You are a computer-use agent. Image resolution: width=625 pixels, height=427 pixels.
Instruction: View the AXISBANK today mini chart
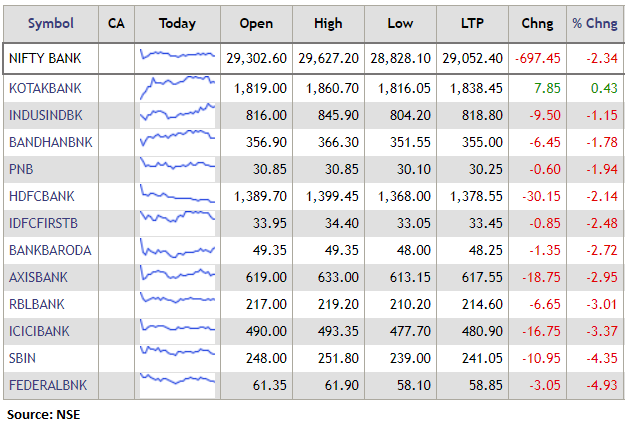(177, 276)
